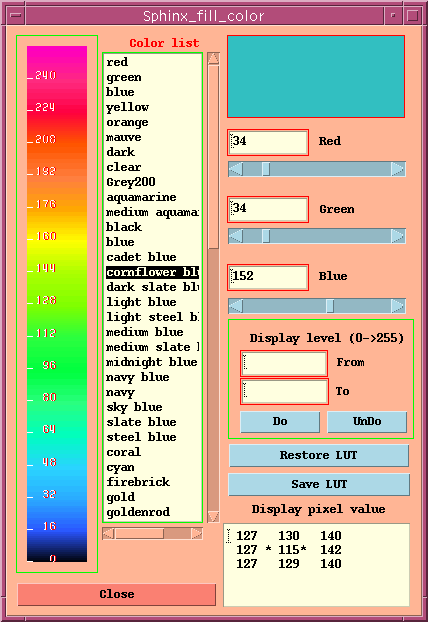Select 'black' in the color list
The width and height of the screenshot is (428, 622).
tap(152, 227)
